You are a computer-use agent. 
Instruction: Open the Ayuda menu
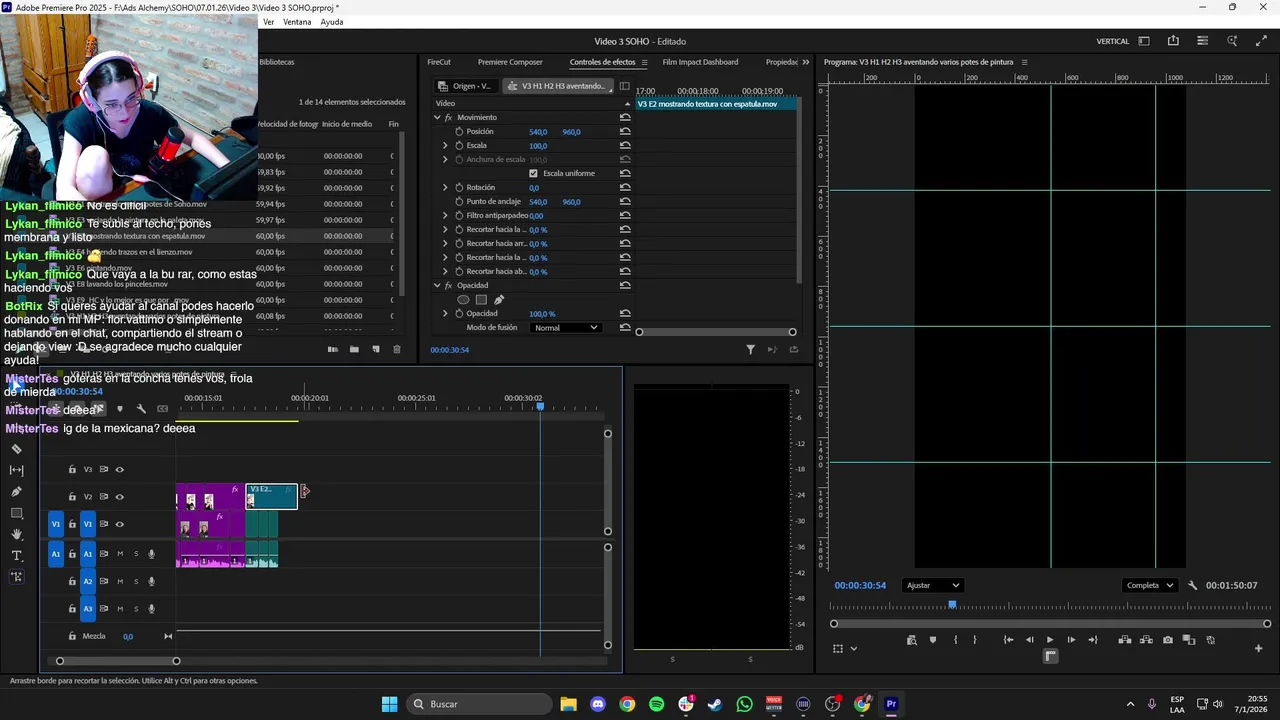[332, 22]
